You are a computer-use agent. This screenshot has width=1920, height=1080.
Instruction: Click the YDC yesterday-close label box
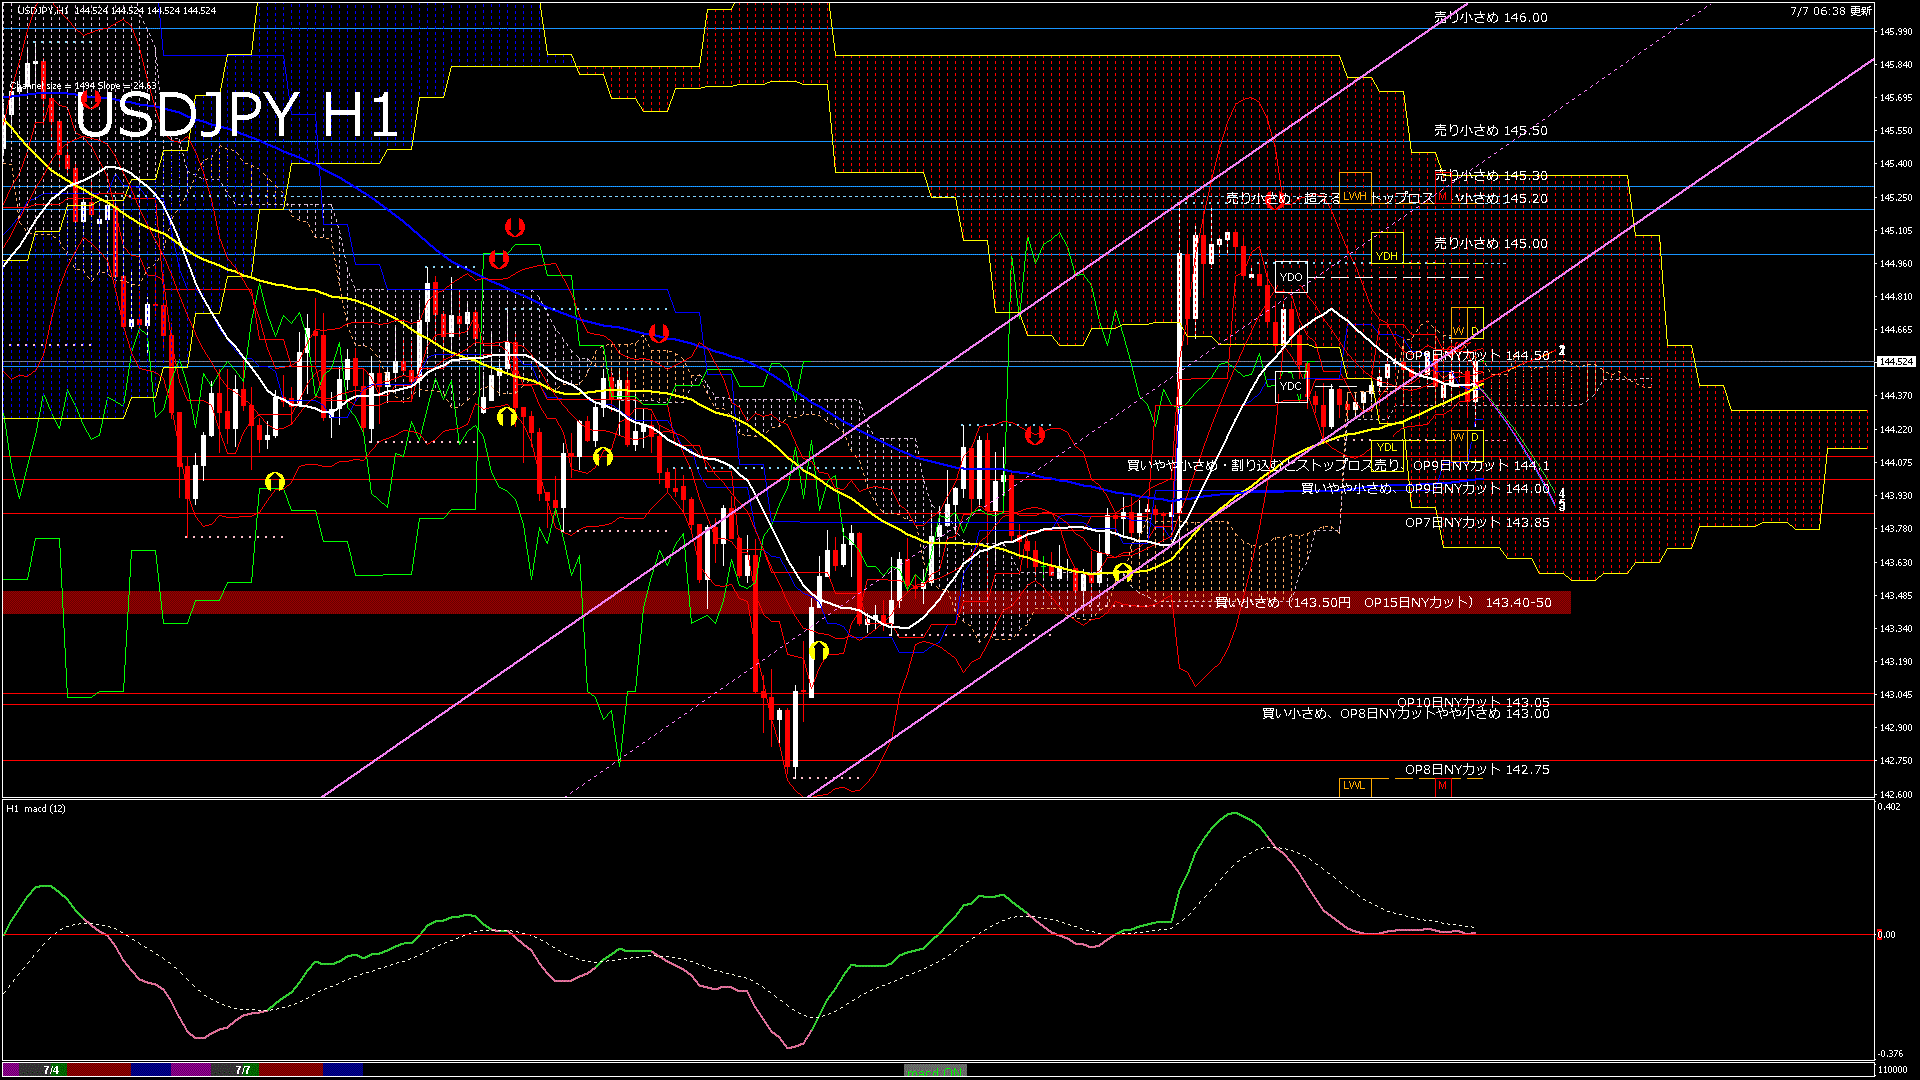(x=1291, y=386)
